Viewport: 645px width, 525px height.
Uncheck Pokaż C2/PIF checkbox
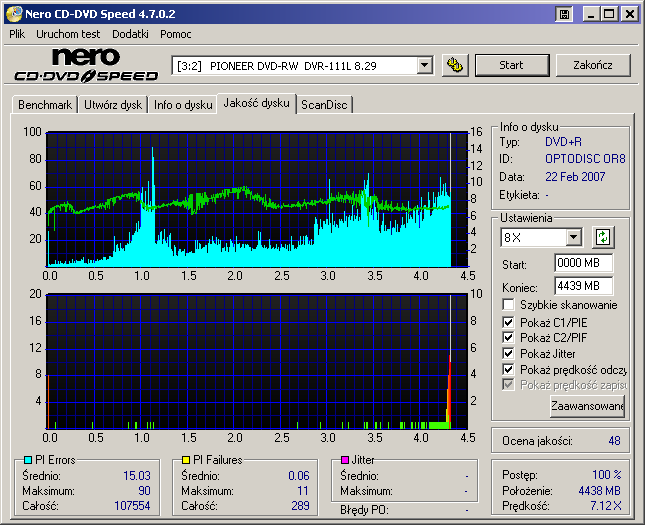coord(508,337)
